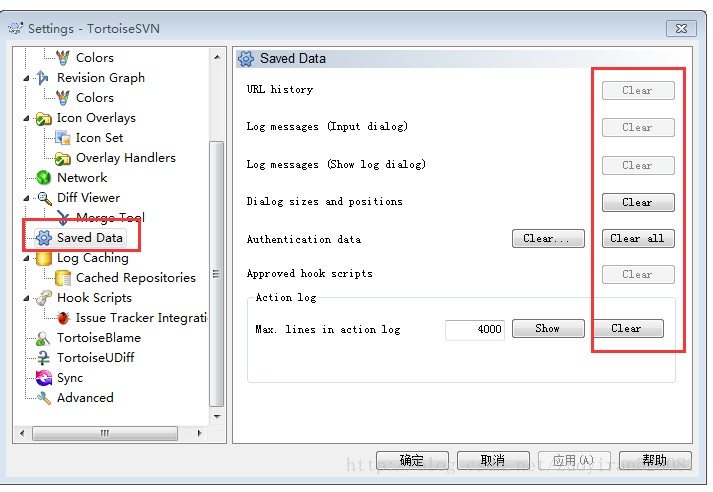Click the TortoiseUDiff icon
713x492 pixels.
(43, 358)
